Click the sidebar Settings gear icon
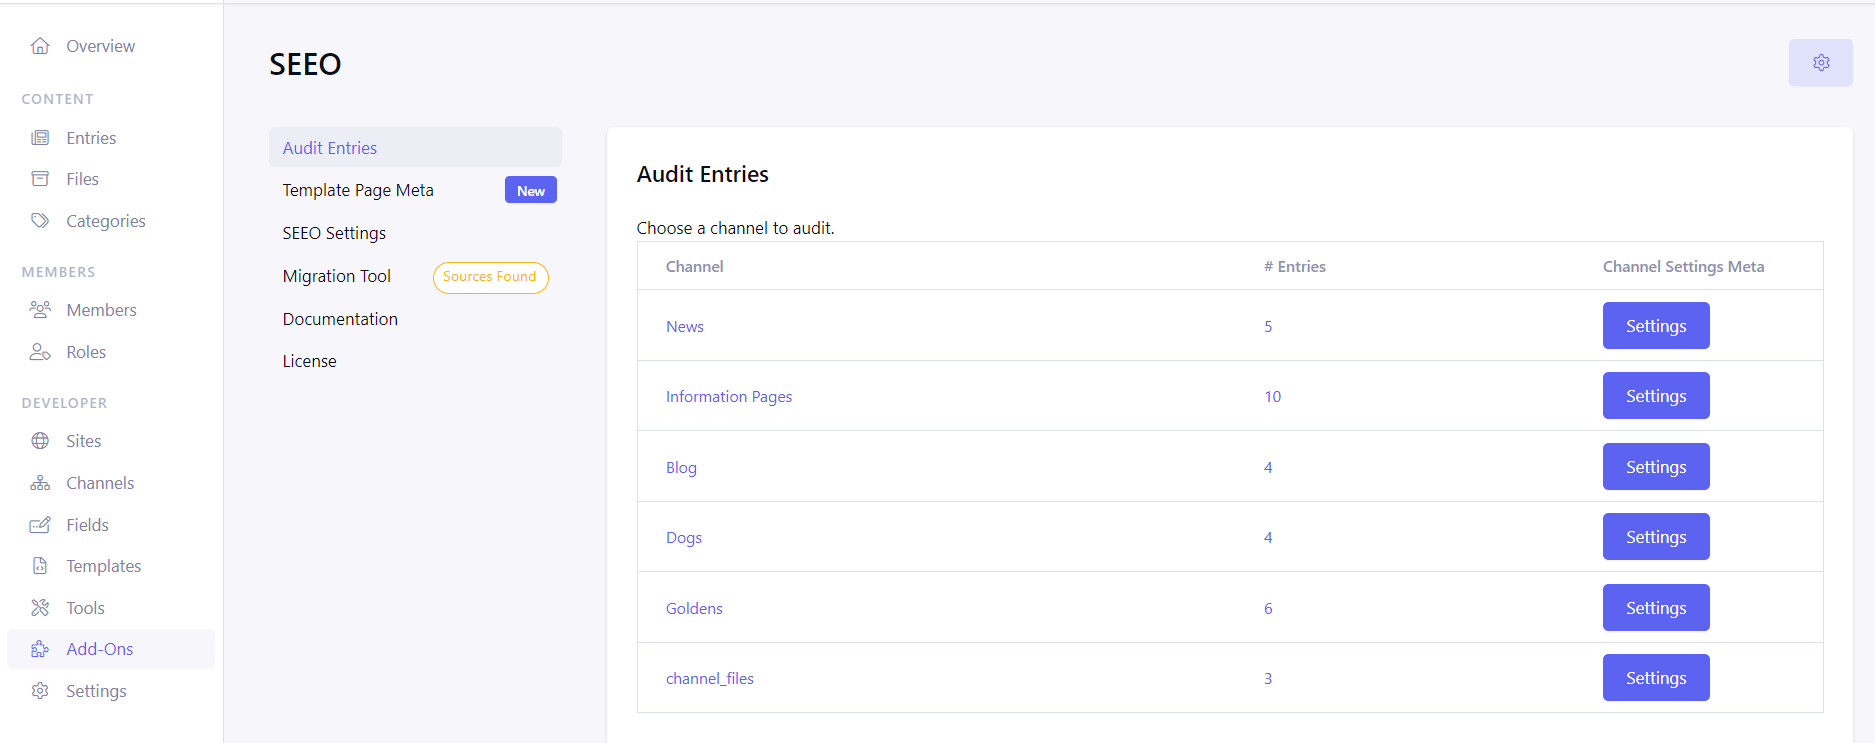 [x=40, y=691]
